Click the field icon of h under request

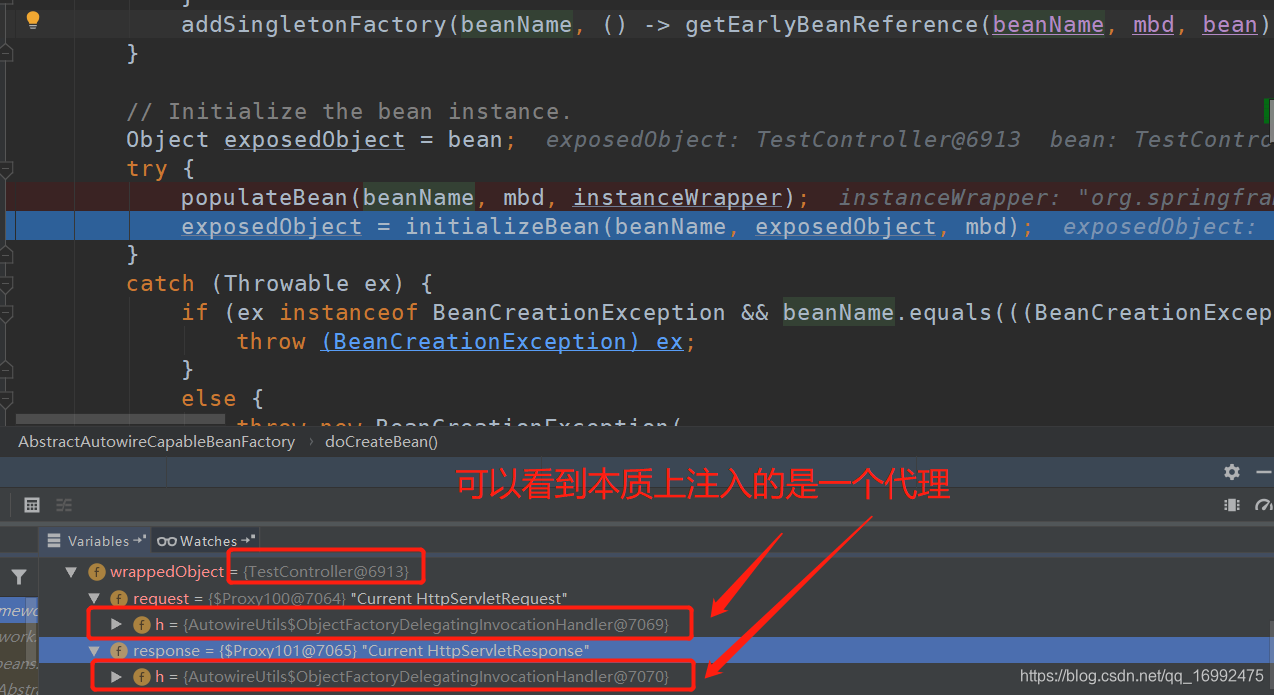coord(142,624)
